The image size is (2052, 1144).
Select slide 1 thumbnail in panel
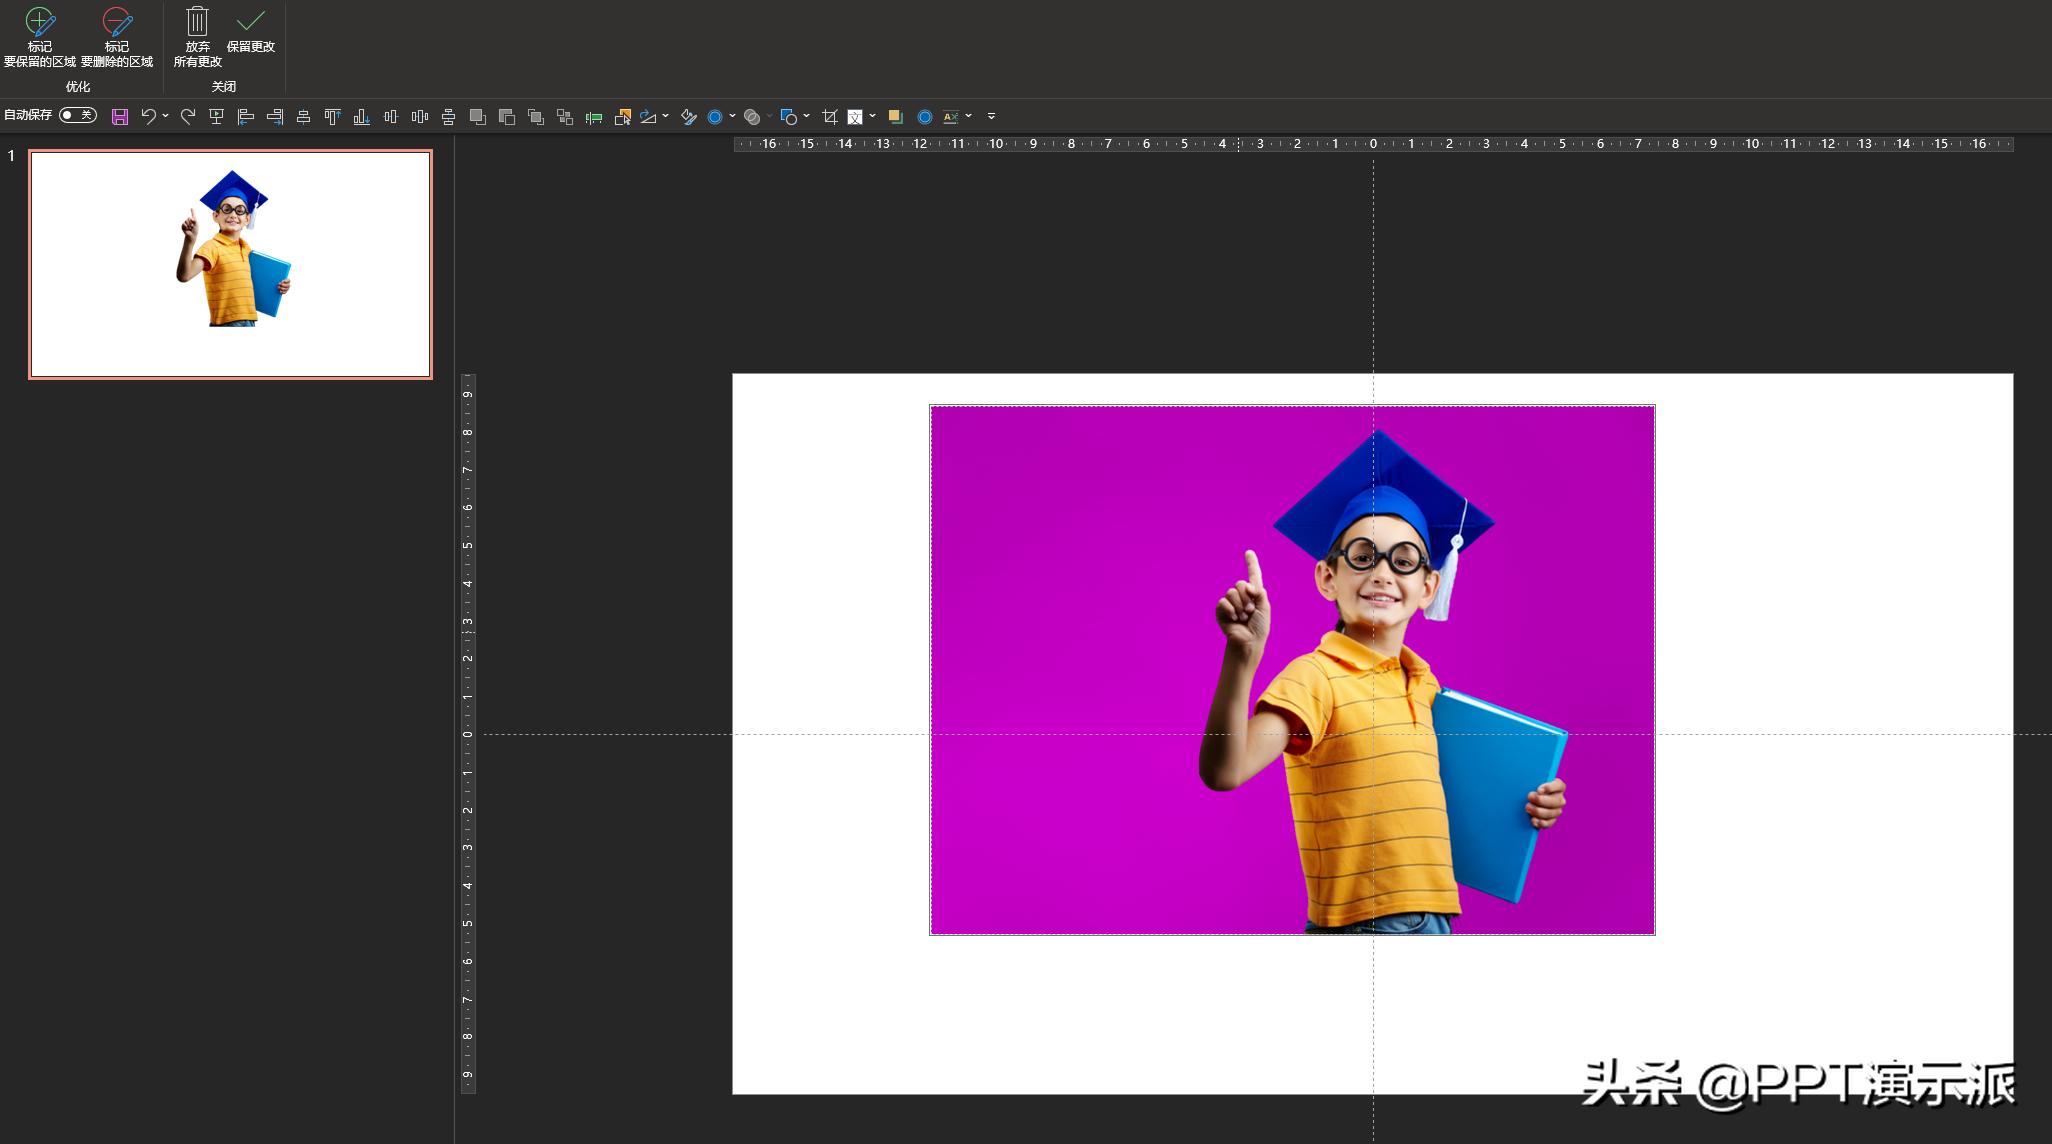coord(230,264)
